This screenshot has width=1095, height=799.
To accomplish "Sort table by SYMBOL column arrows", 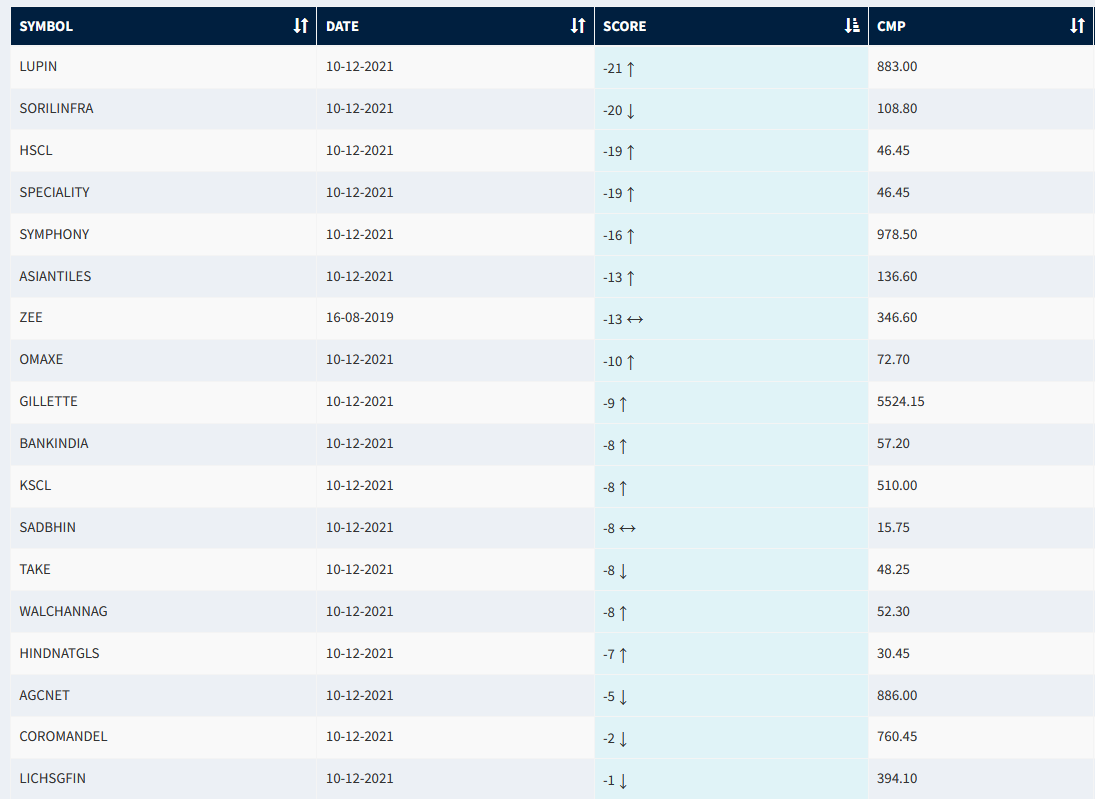I will (x=300, y=26).
